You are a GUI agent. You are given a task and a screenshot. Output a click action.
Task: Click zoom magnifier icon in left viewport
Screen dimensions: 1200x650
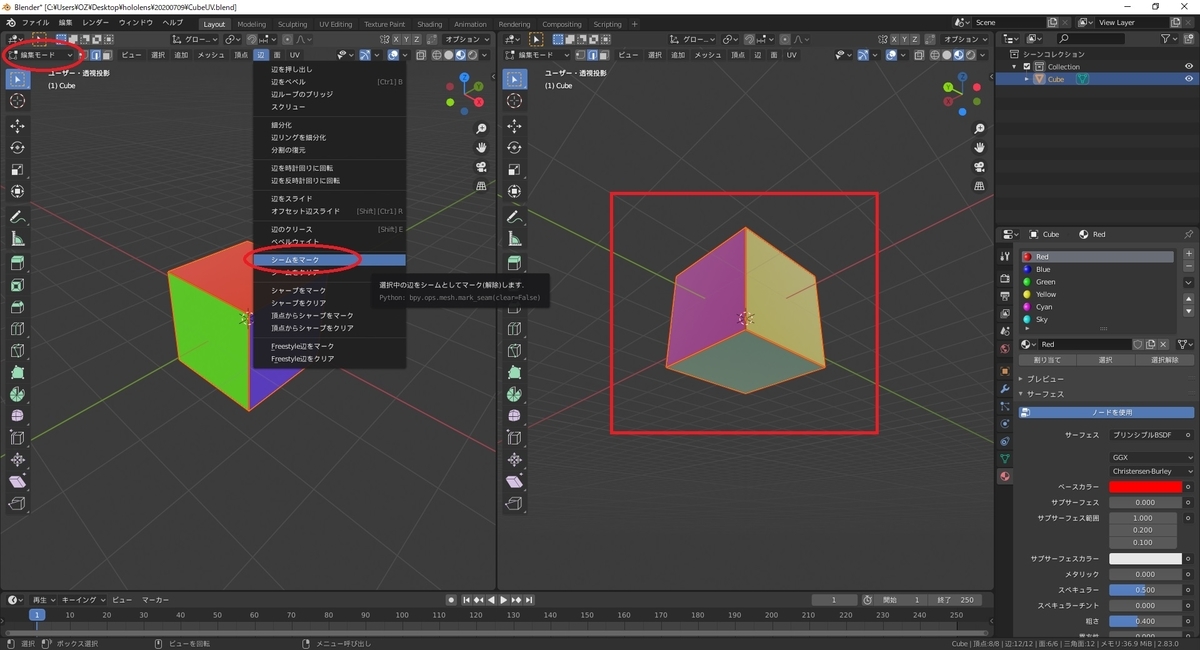pyautogui.click(x=481, y=129)
